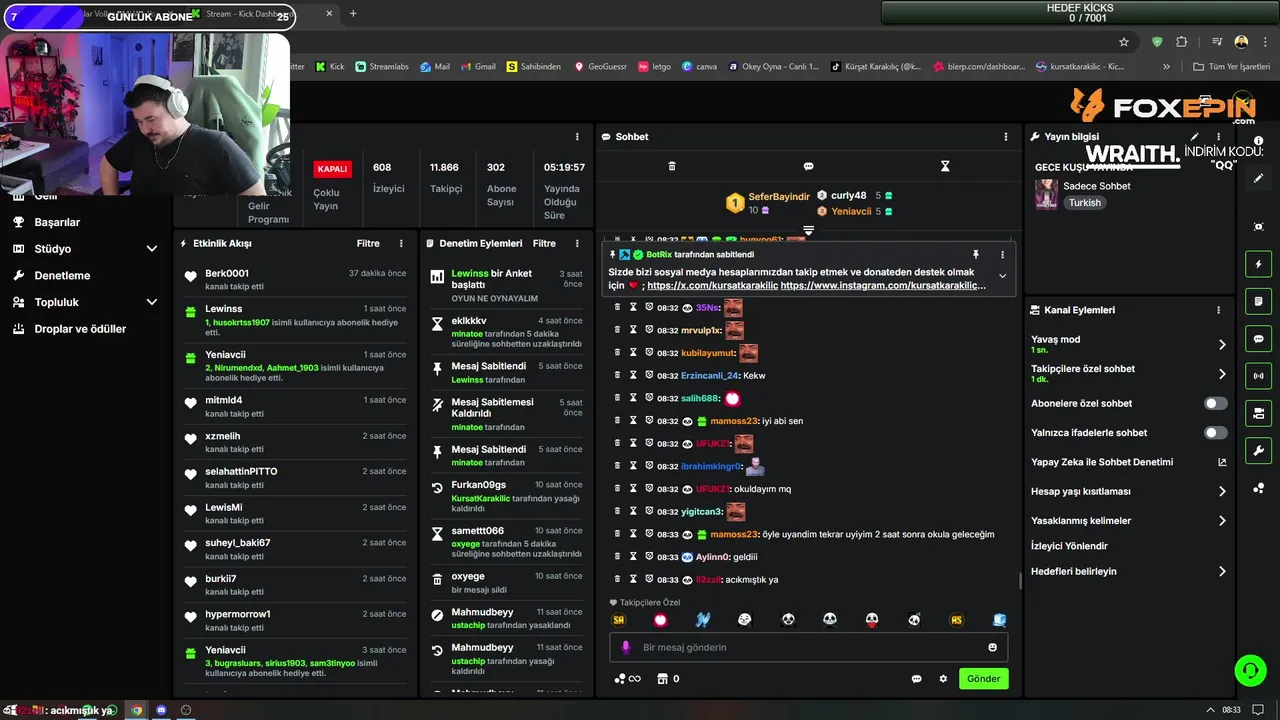Click the channel points infinity icon
1280x720 pixels.
[x=628, y=679]
